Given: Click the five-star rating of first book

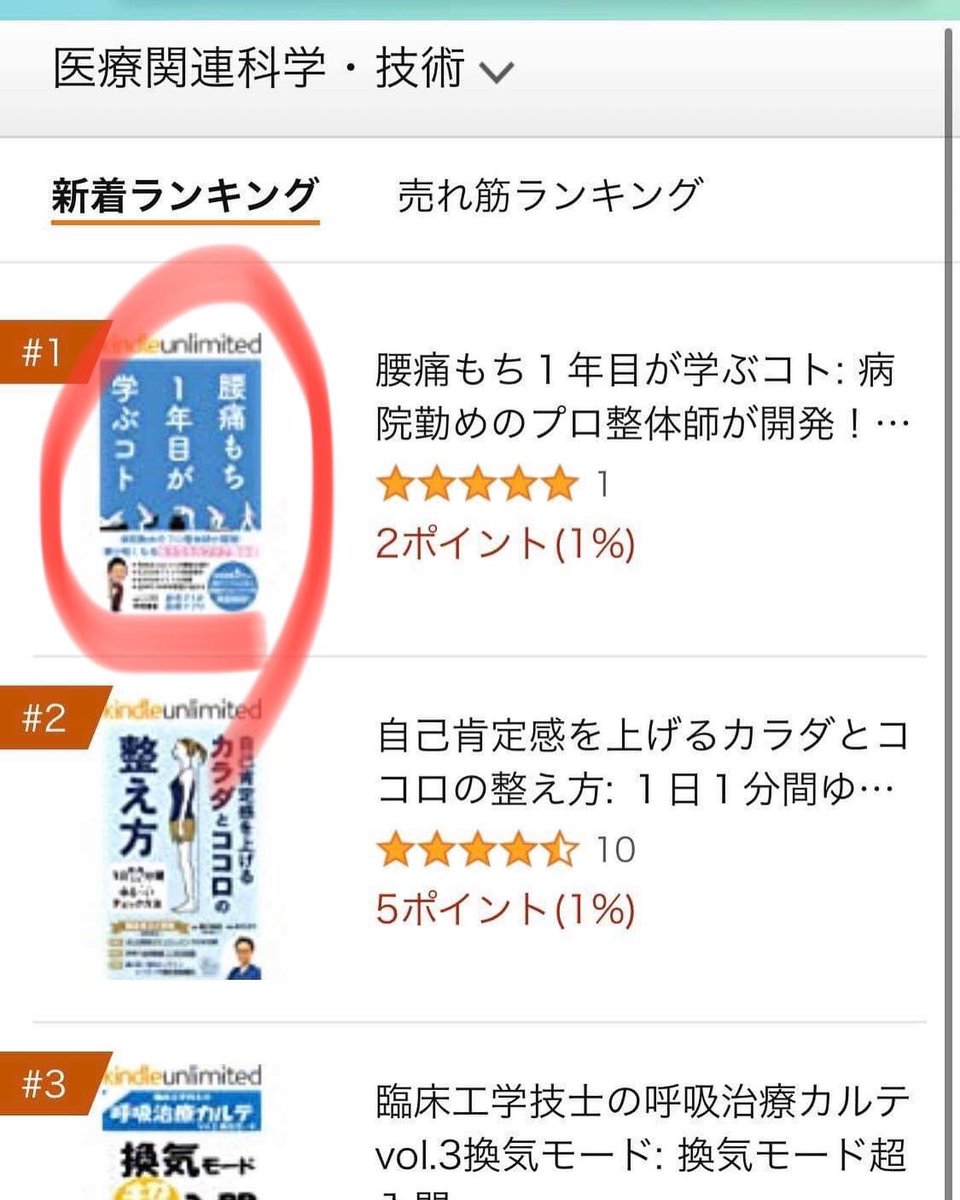Looking at the screenshot, I should 477,485.
